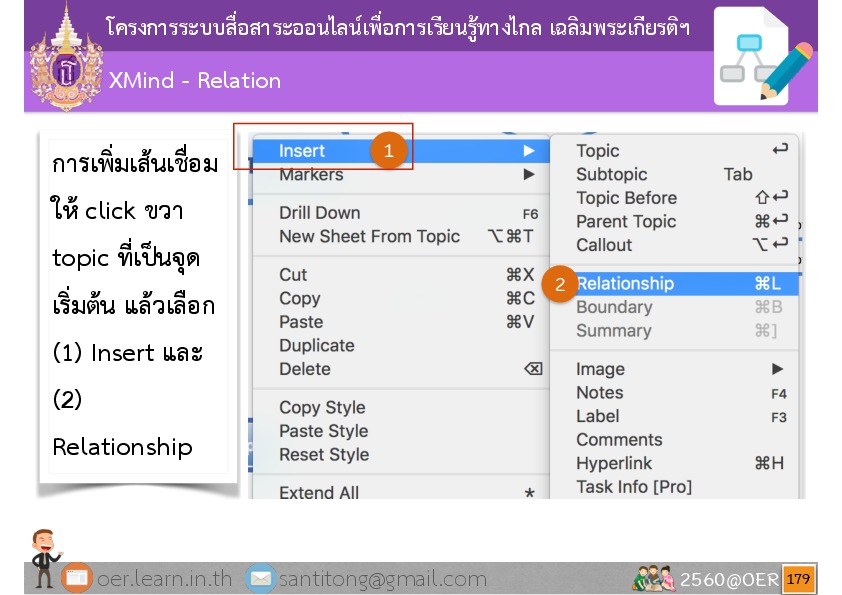
Task: Click the orange step 2 badge
Action: pyautogui.click(x=560, y=284)
